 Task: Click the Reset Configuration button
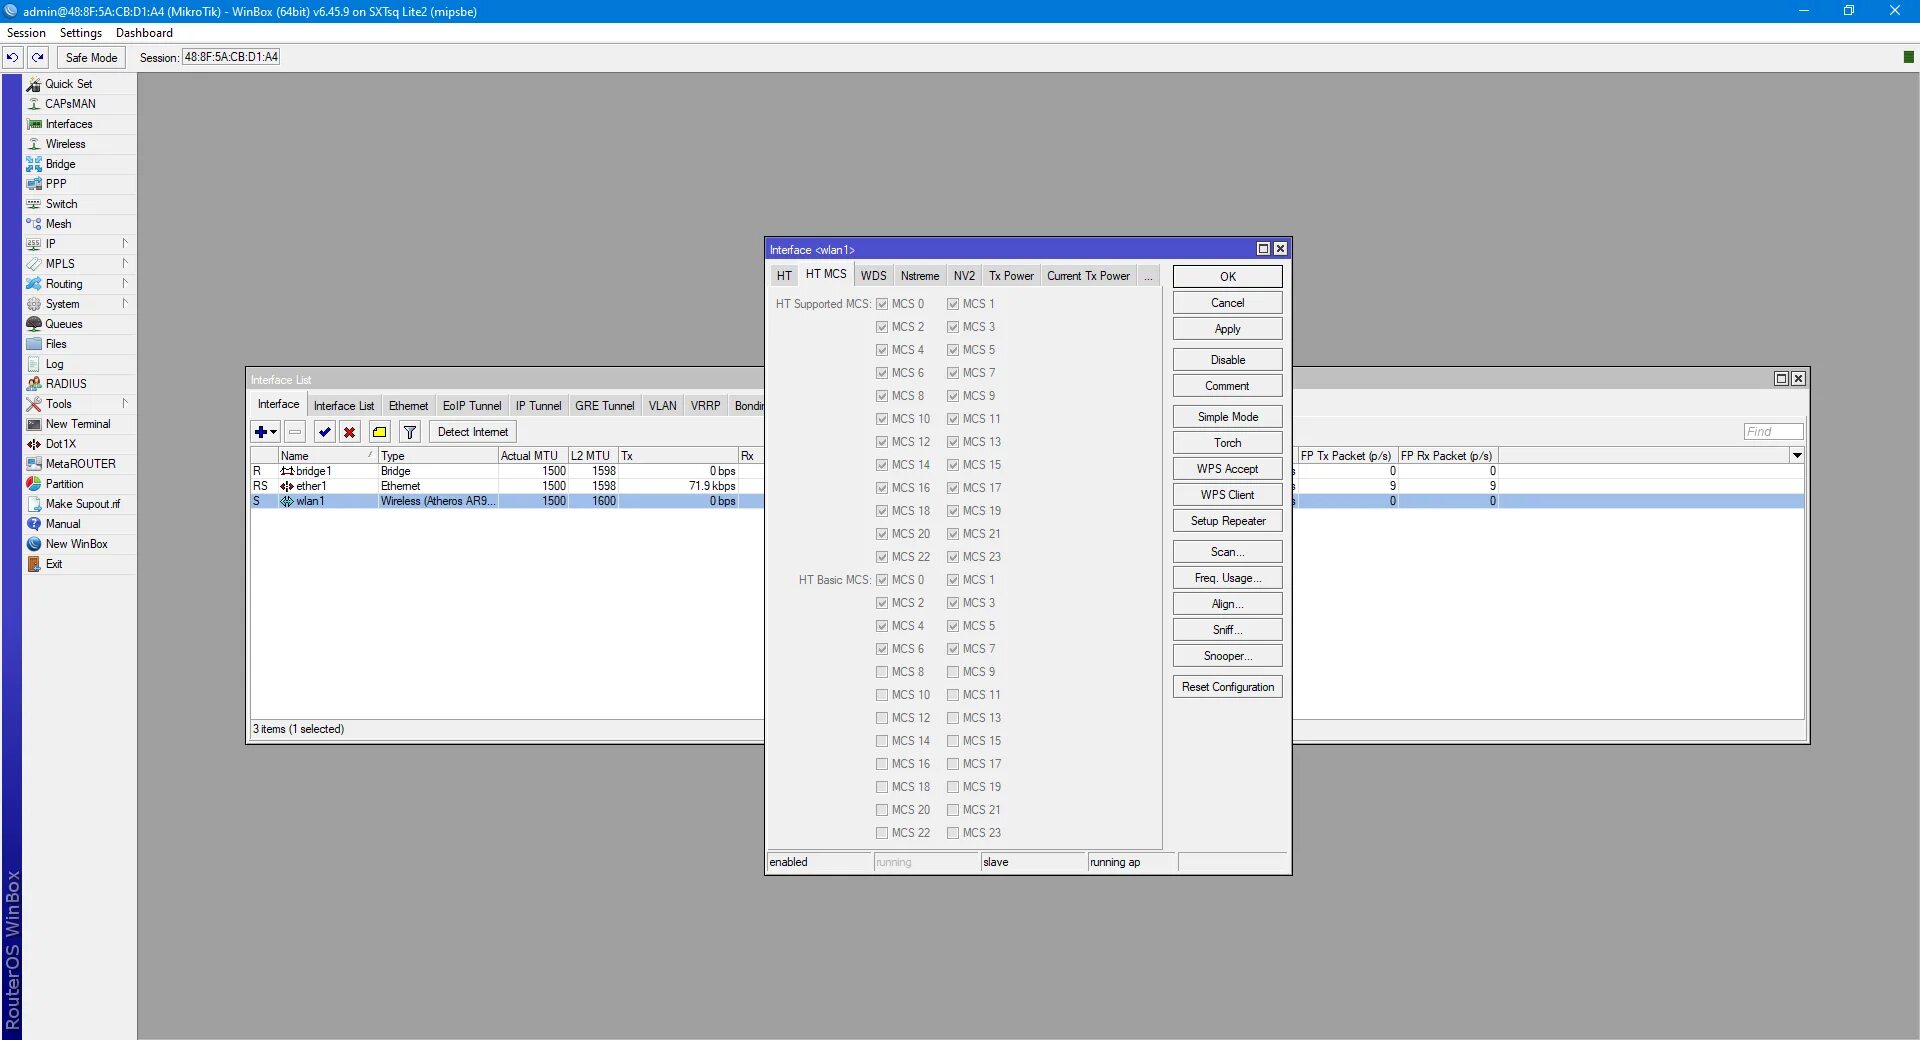click(x=1228, y=687)
